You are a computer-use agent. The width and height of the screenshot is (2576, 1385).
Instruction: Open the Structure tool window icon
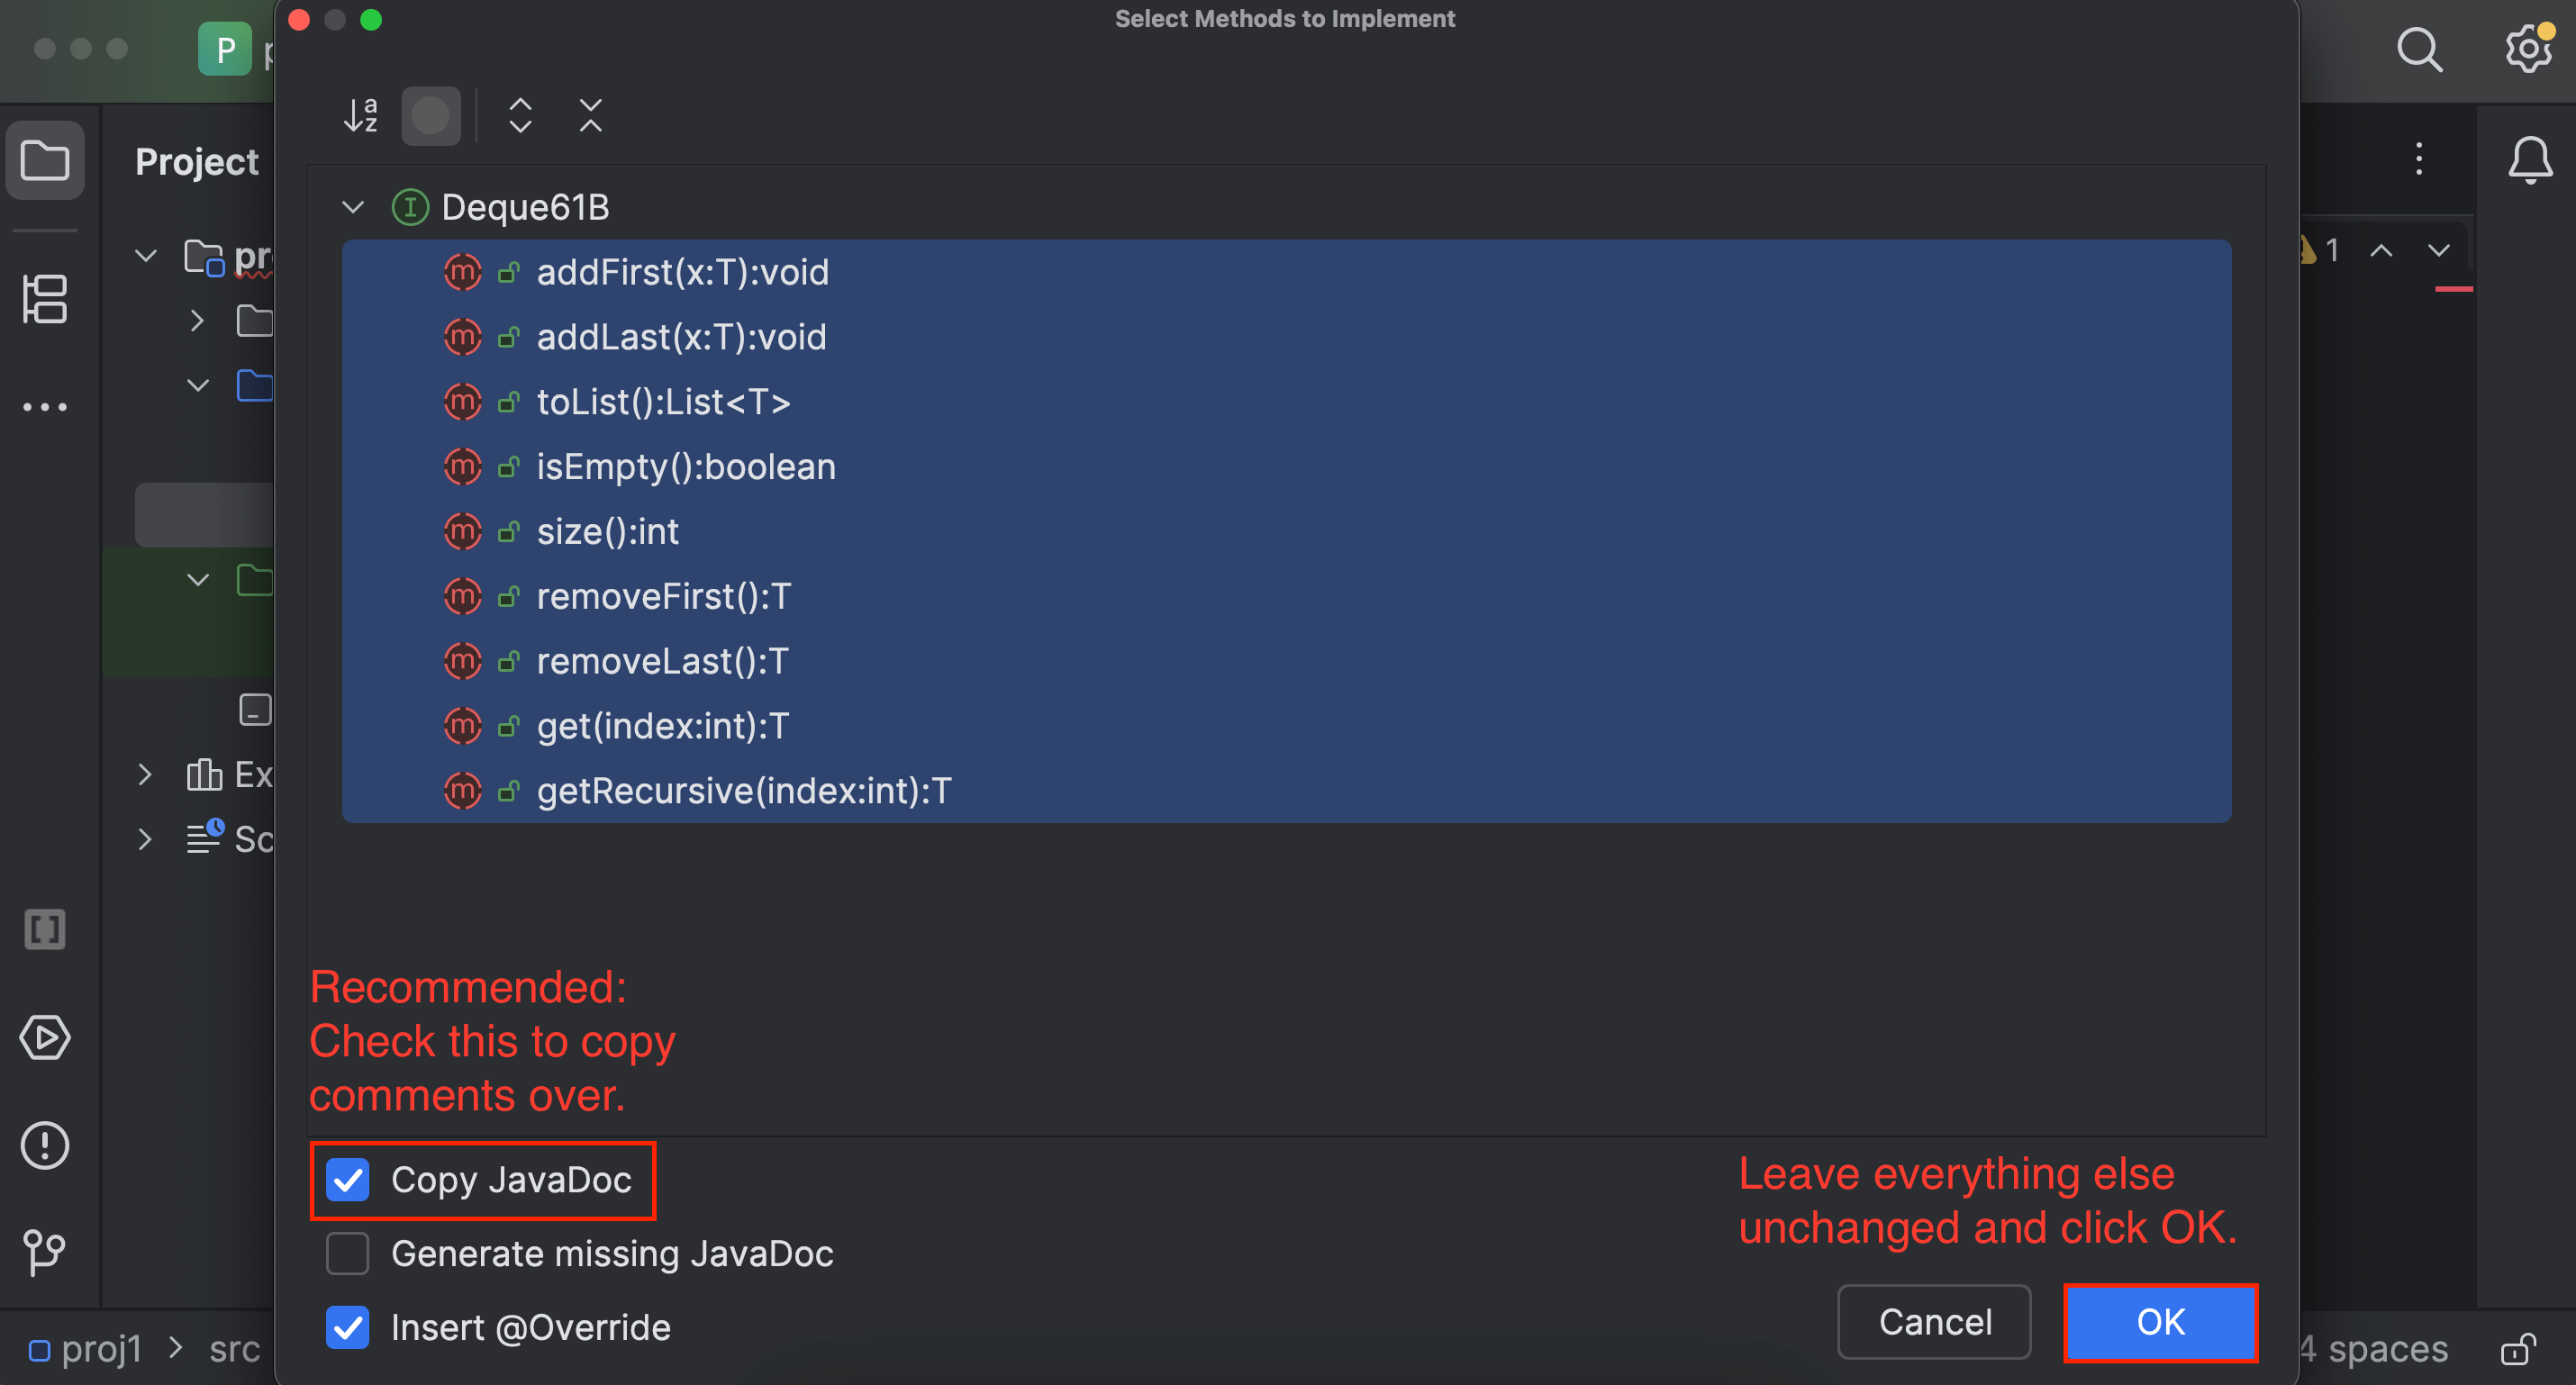click(x=45, y=298)
